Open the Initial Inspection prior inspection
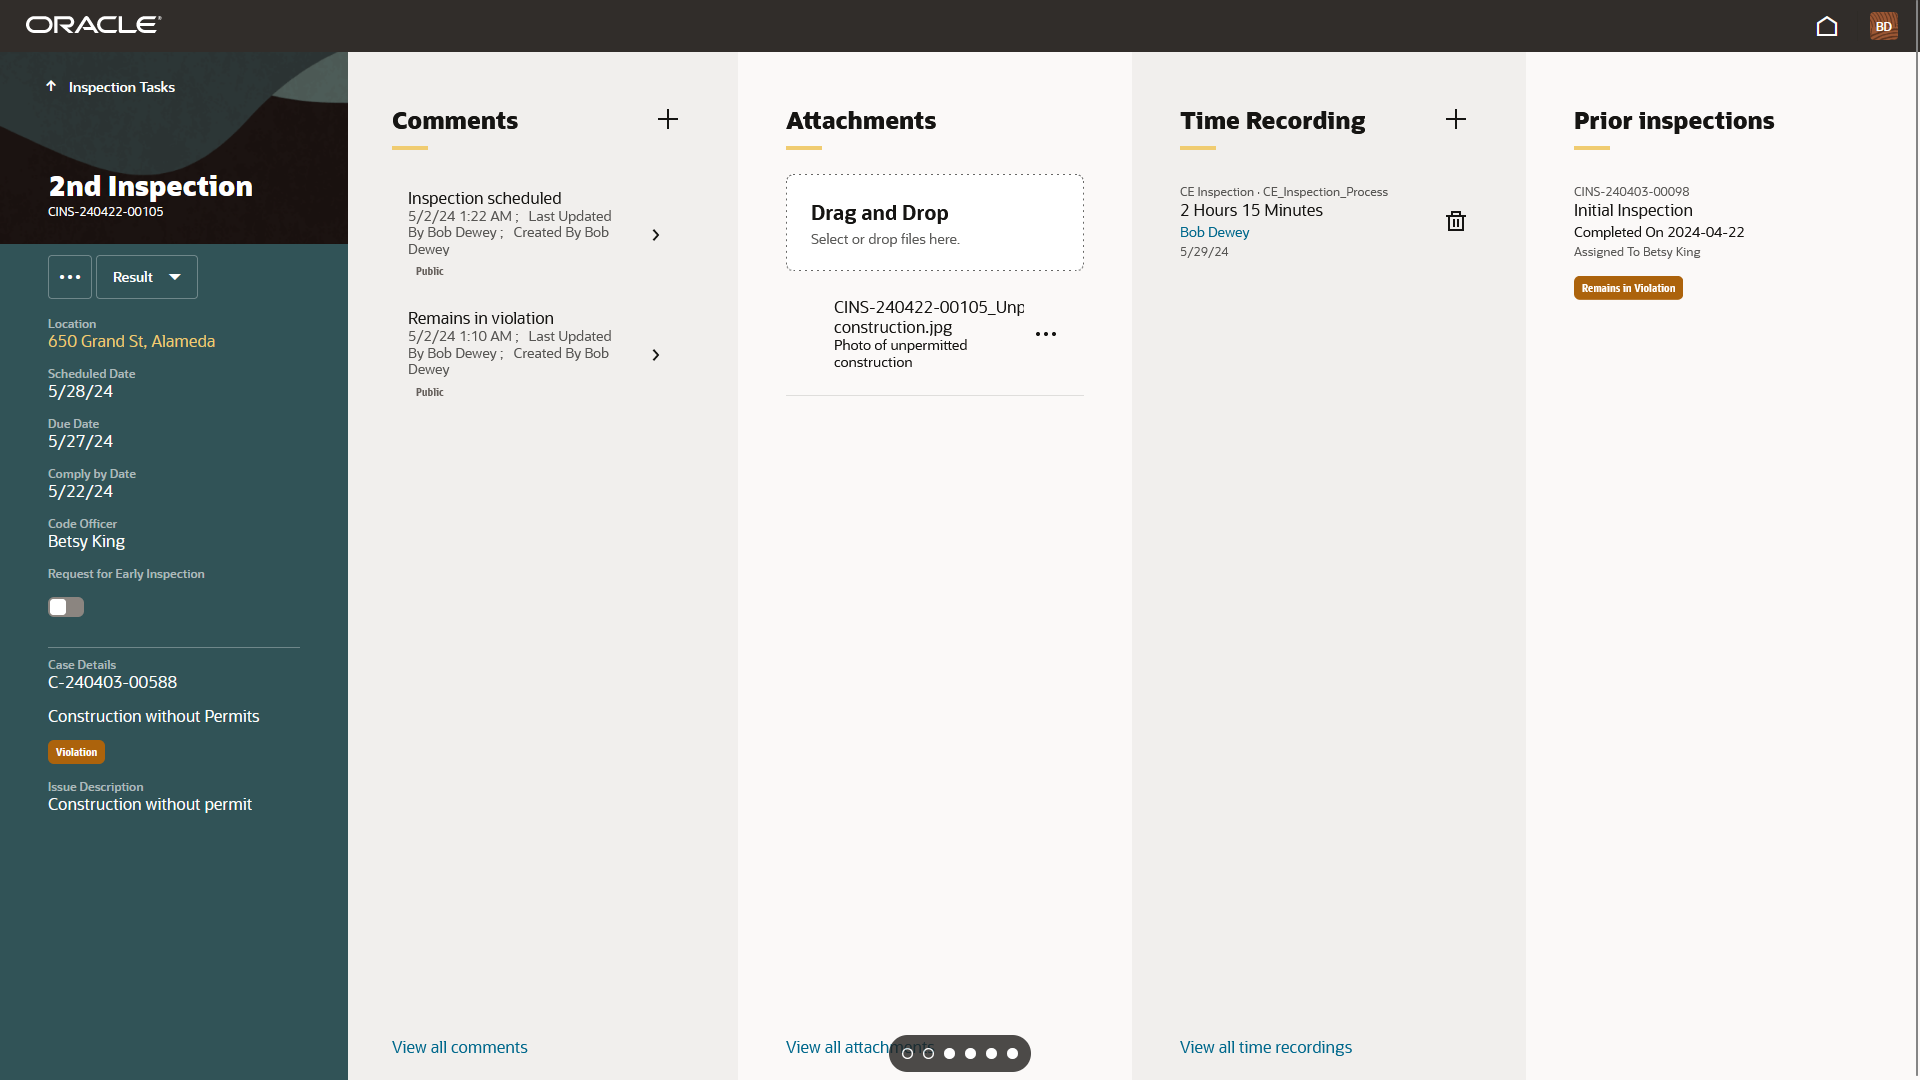 [x=1633, y=210]
